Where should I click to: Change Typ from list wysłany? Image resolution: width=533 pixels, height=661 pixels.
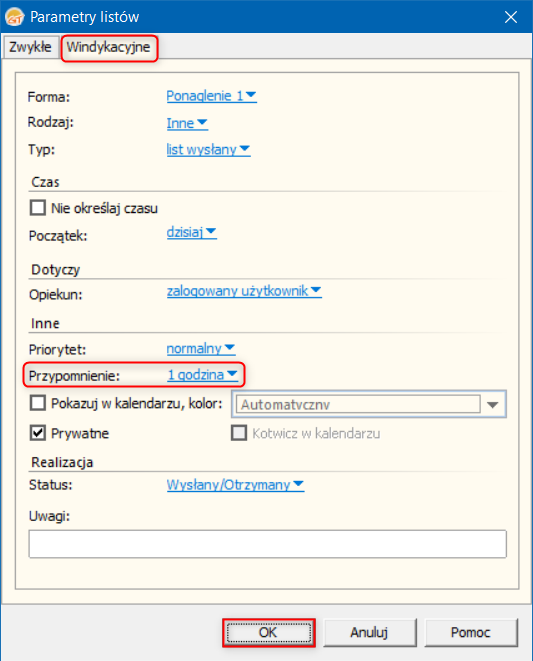coord(208,149)
